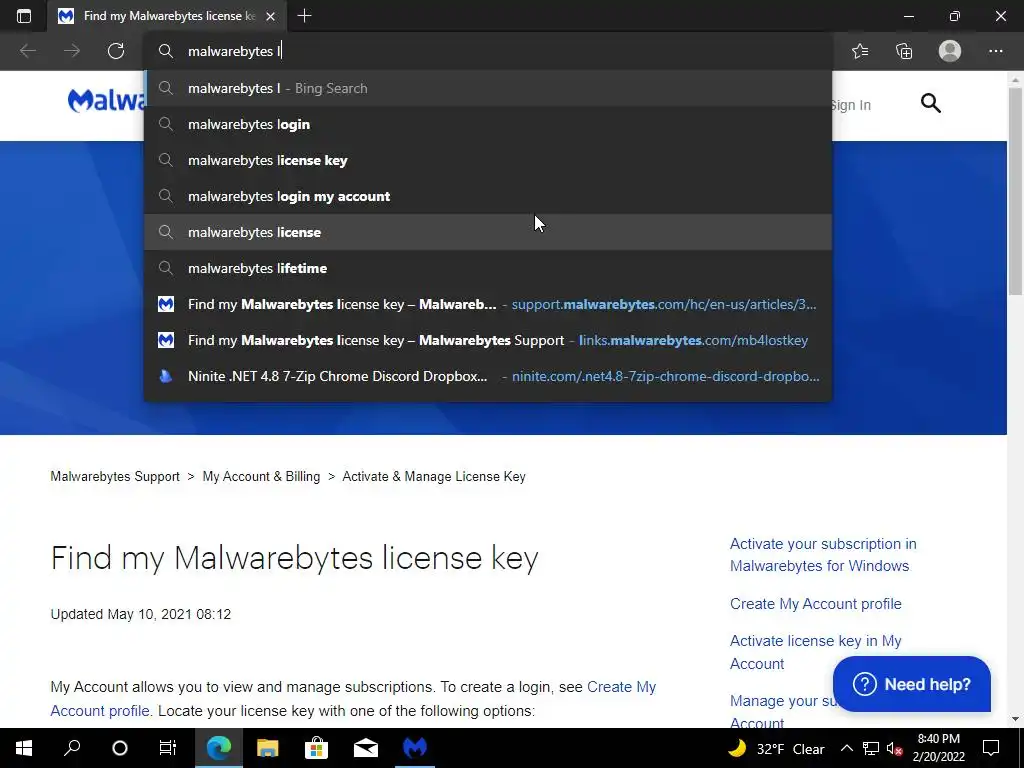Click Microsoft Edge taskbar icon
Screen dimensions: 1024x768
point(219,748)
